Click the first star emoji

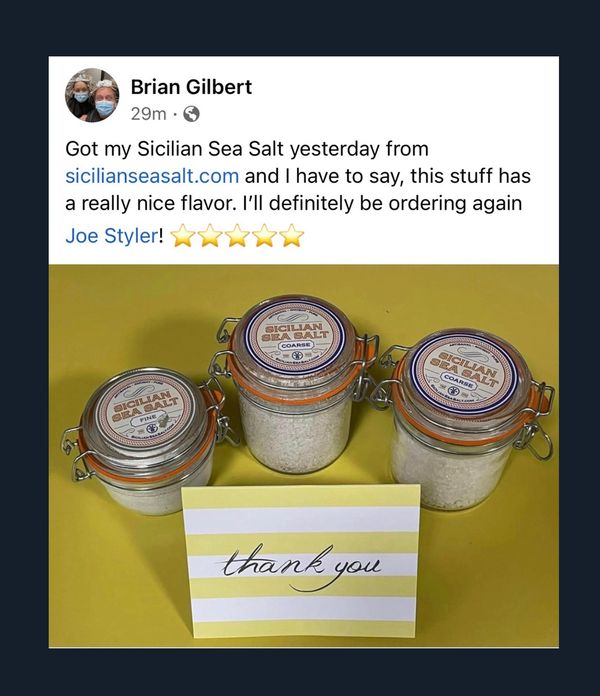point(183,235)
